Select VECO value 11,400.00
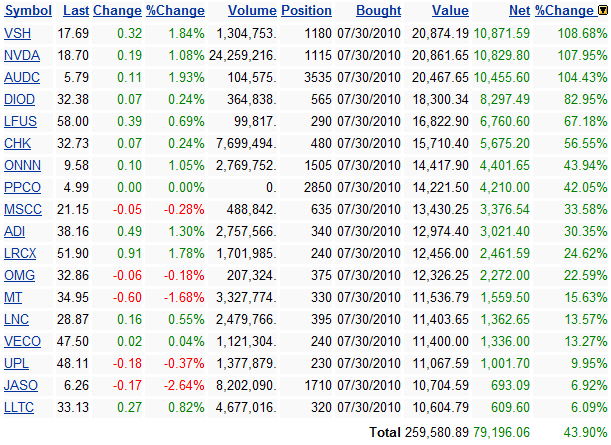Screen dimensions: 611x445 [x=440, y=342]
